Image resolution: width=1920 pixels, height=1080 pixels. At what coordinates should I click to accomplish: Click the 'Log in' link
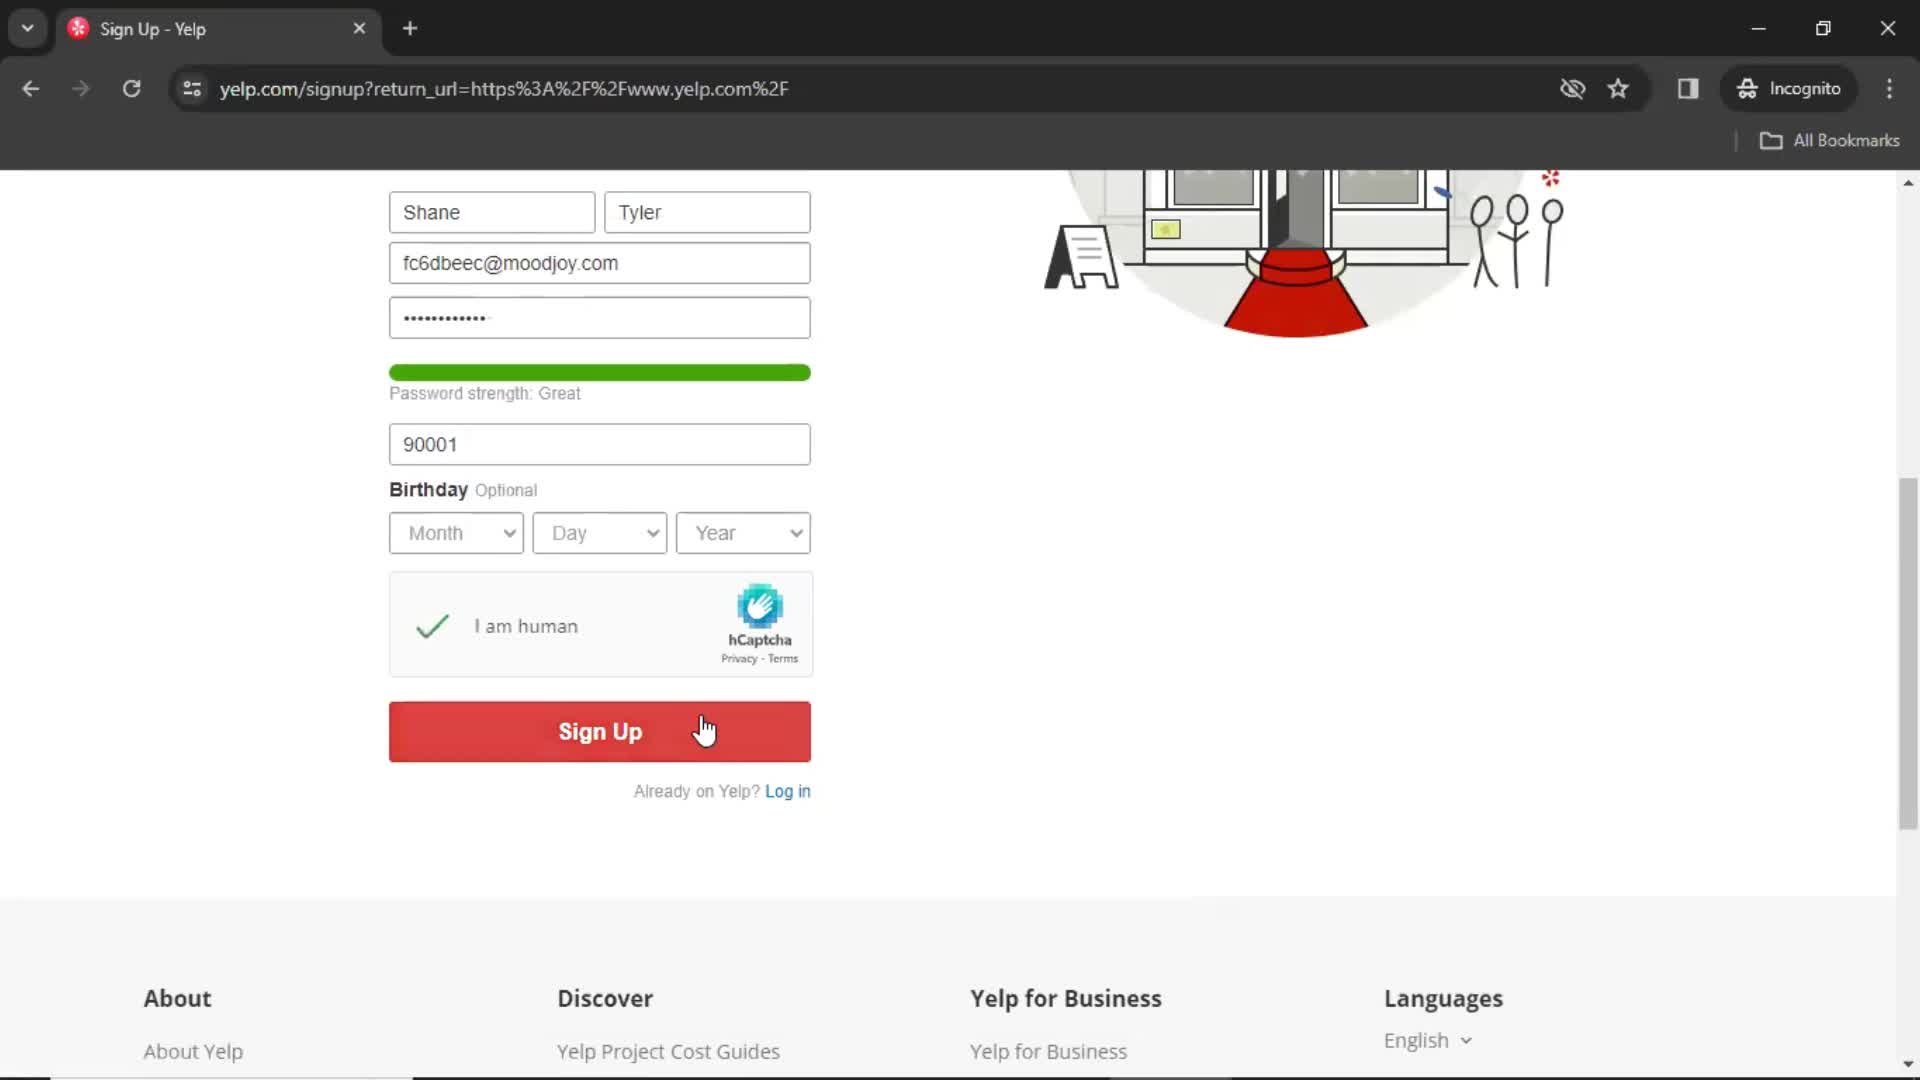click(789, 791)
